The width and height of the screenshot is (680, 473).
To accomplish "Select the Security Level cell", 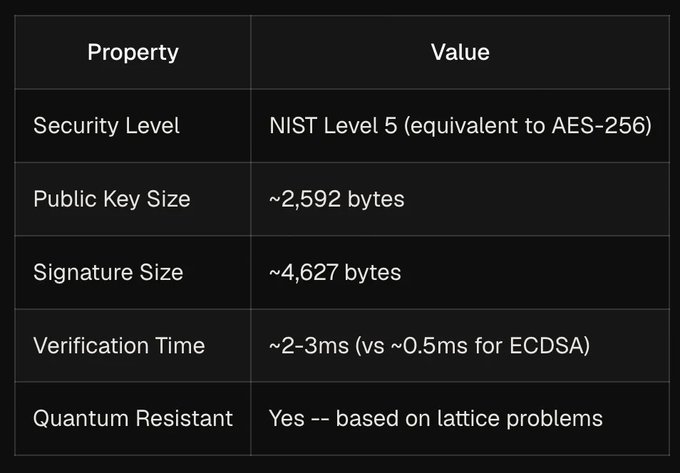I will coord(106,126).
